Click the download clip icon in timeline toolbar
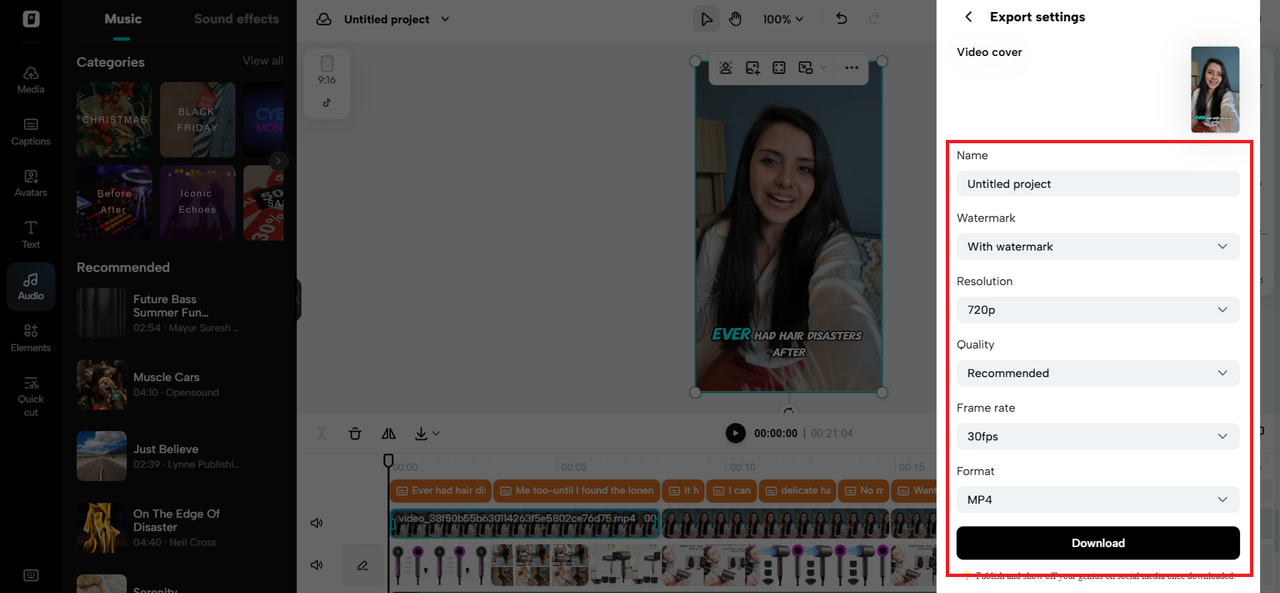1280x593 pixels. coord(421,433)
